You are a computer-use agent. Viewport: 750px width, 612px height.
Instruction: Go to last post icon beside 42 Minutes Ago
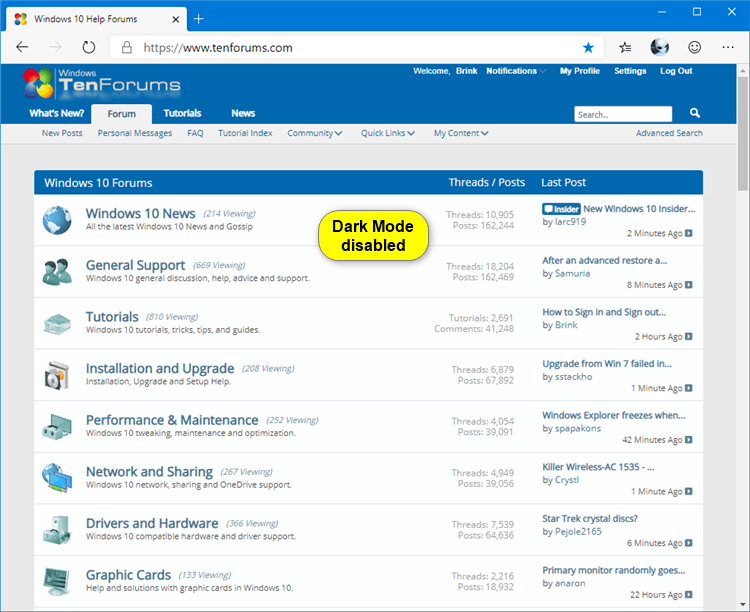click(x=688, y=440)
